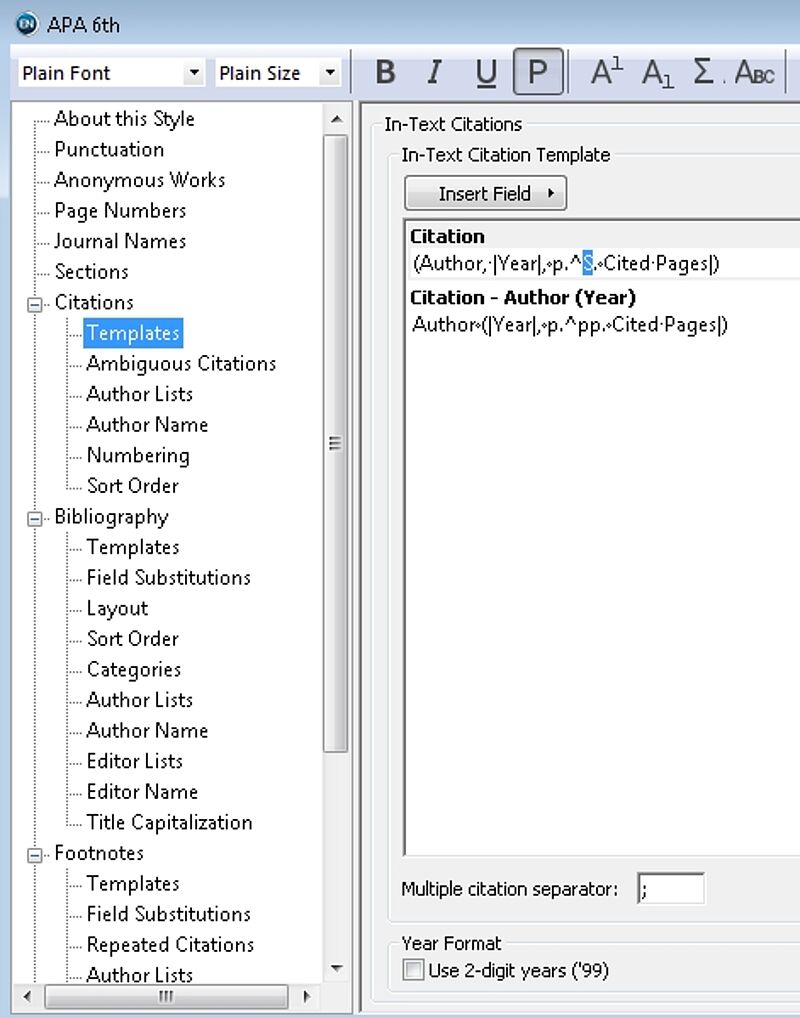Apply Superscript formatting icon
This screenshot has height=1018, width=800.
pos(607,72)
